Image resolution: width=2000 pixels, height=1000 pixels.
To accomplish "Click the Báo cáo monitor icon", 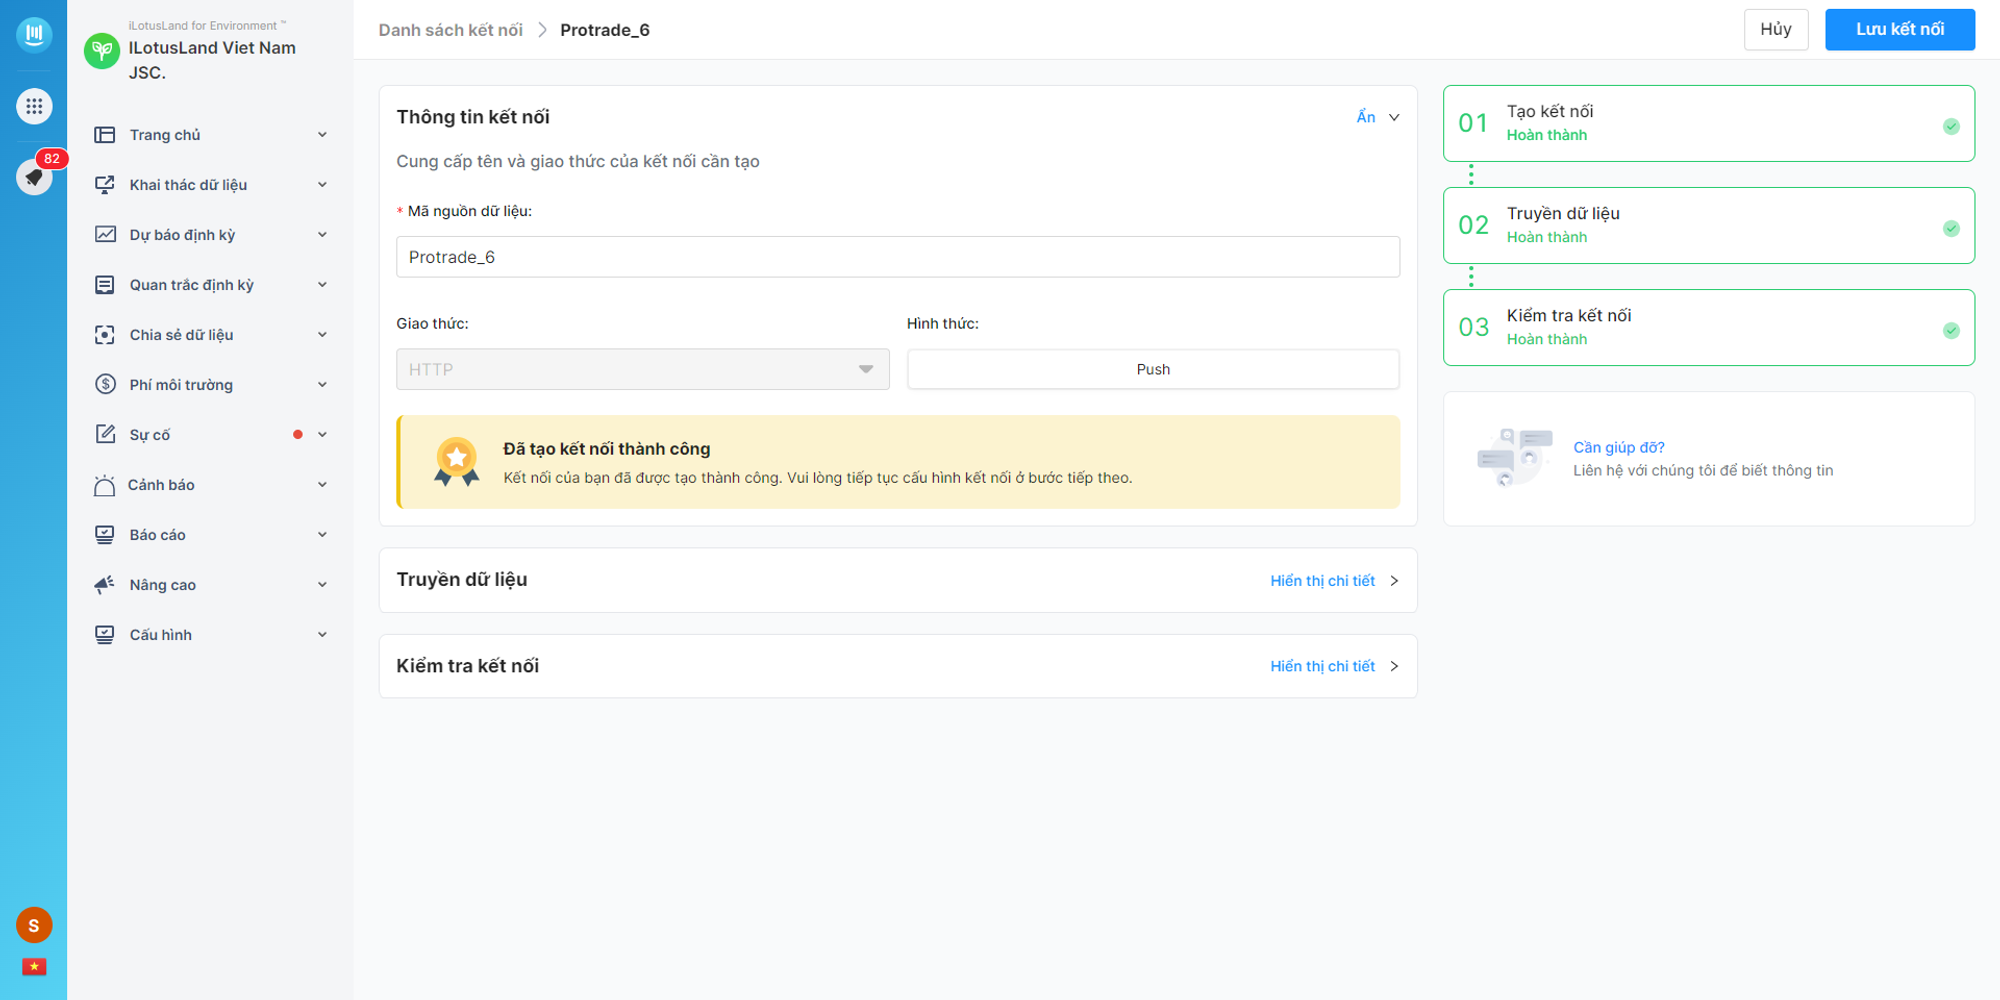I will pyautogui.click(x=104, y=534).
